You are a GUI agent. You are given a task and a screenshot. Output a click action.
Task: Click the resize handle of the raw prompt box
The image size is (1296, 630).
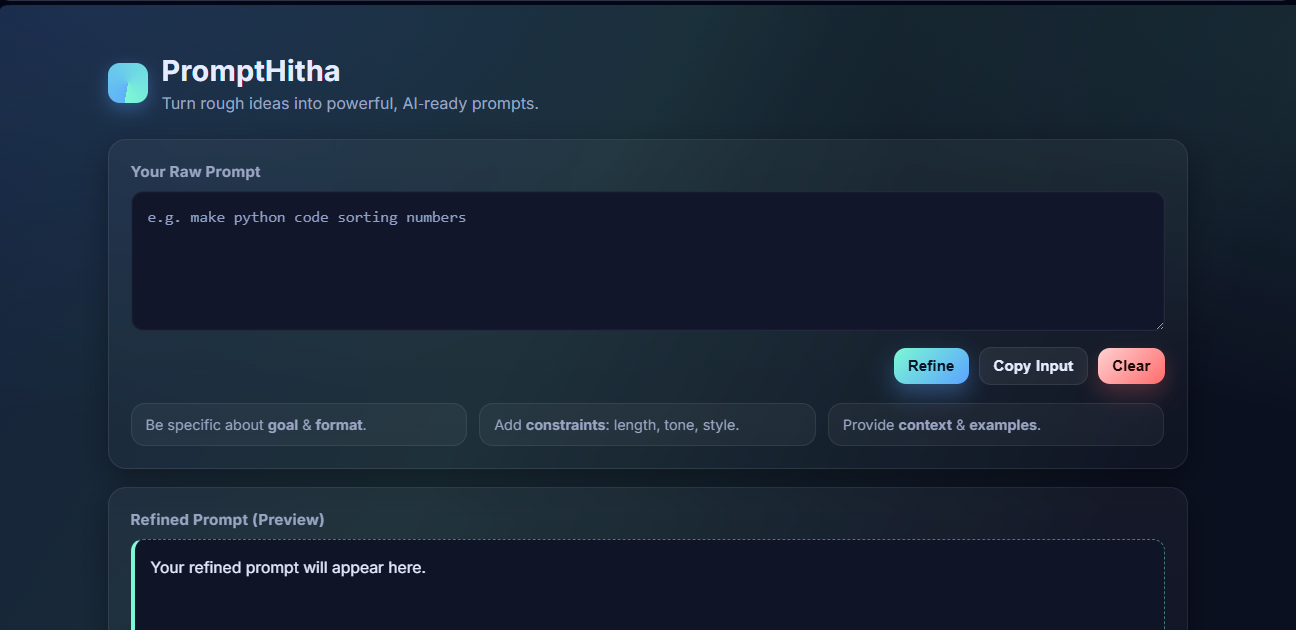click(x=1159, y=325)
